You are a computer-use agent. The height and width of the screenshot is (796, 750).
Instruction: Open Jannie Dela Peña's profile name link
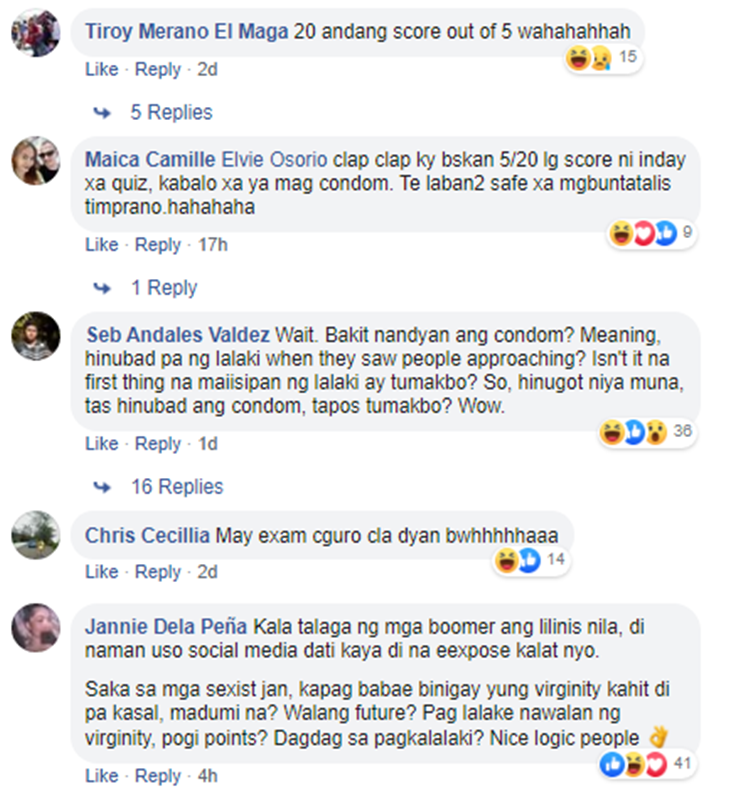pyautogui.click(x=166, y=627)
